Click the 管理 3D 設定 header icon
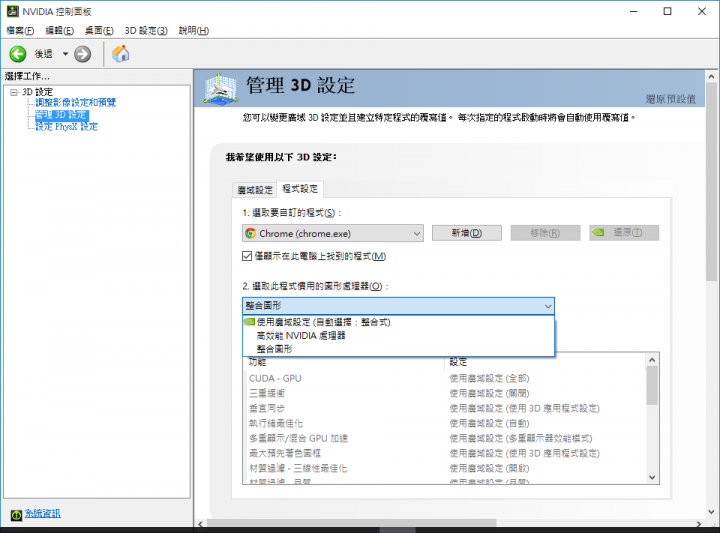The image size is (720, 533). pyautogui.click(x=221, y=88)
